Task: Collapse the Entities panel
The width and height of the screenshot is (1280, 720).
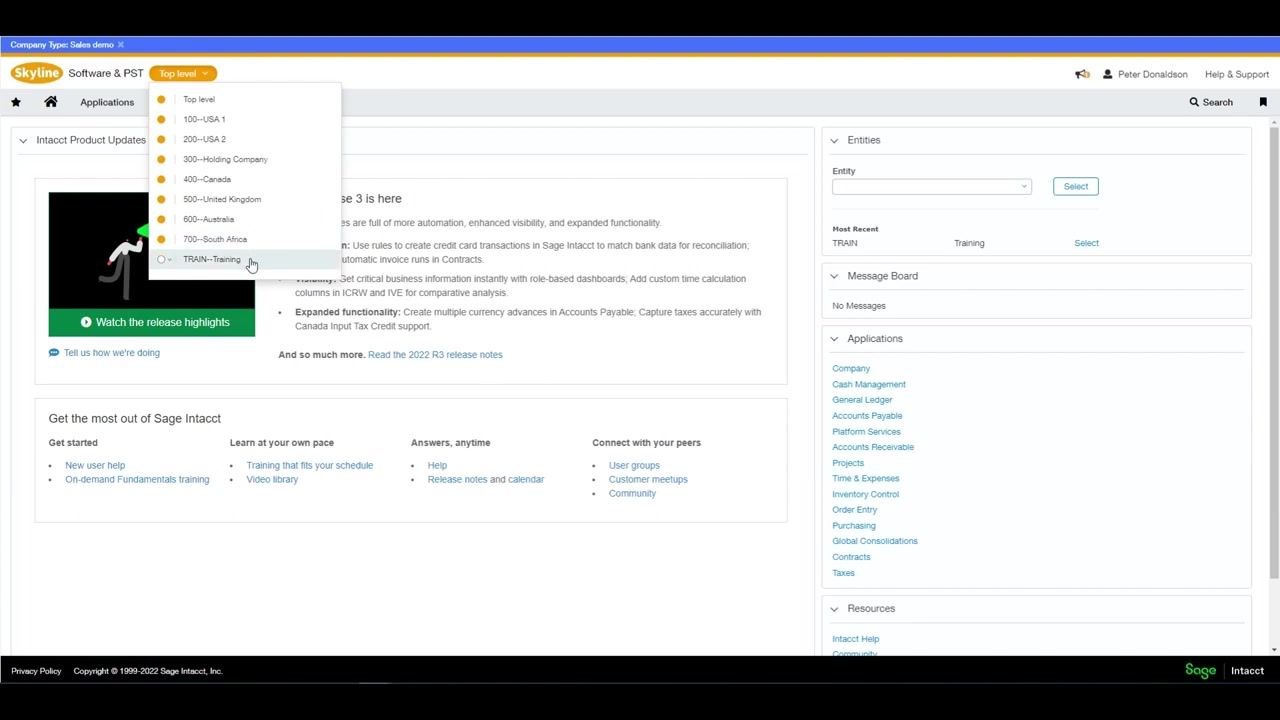Action: click(834, 141)
